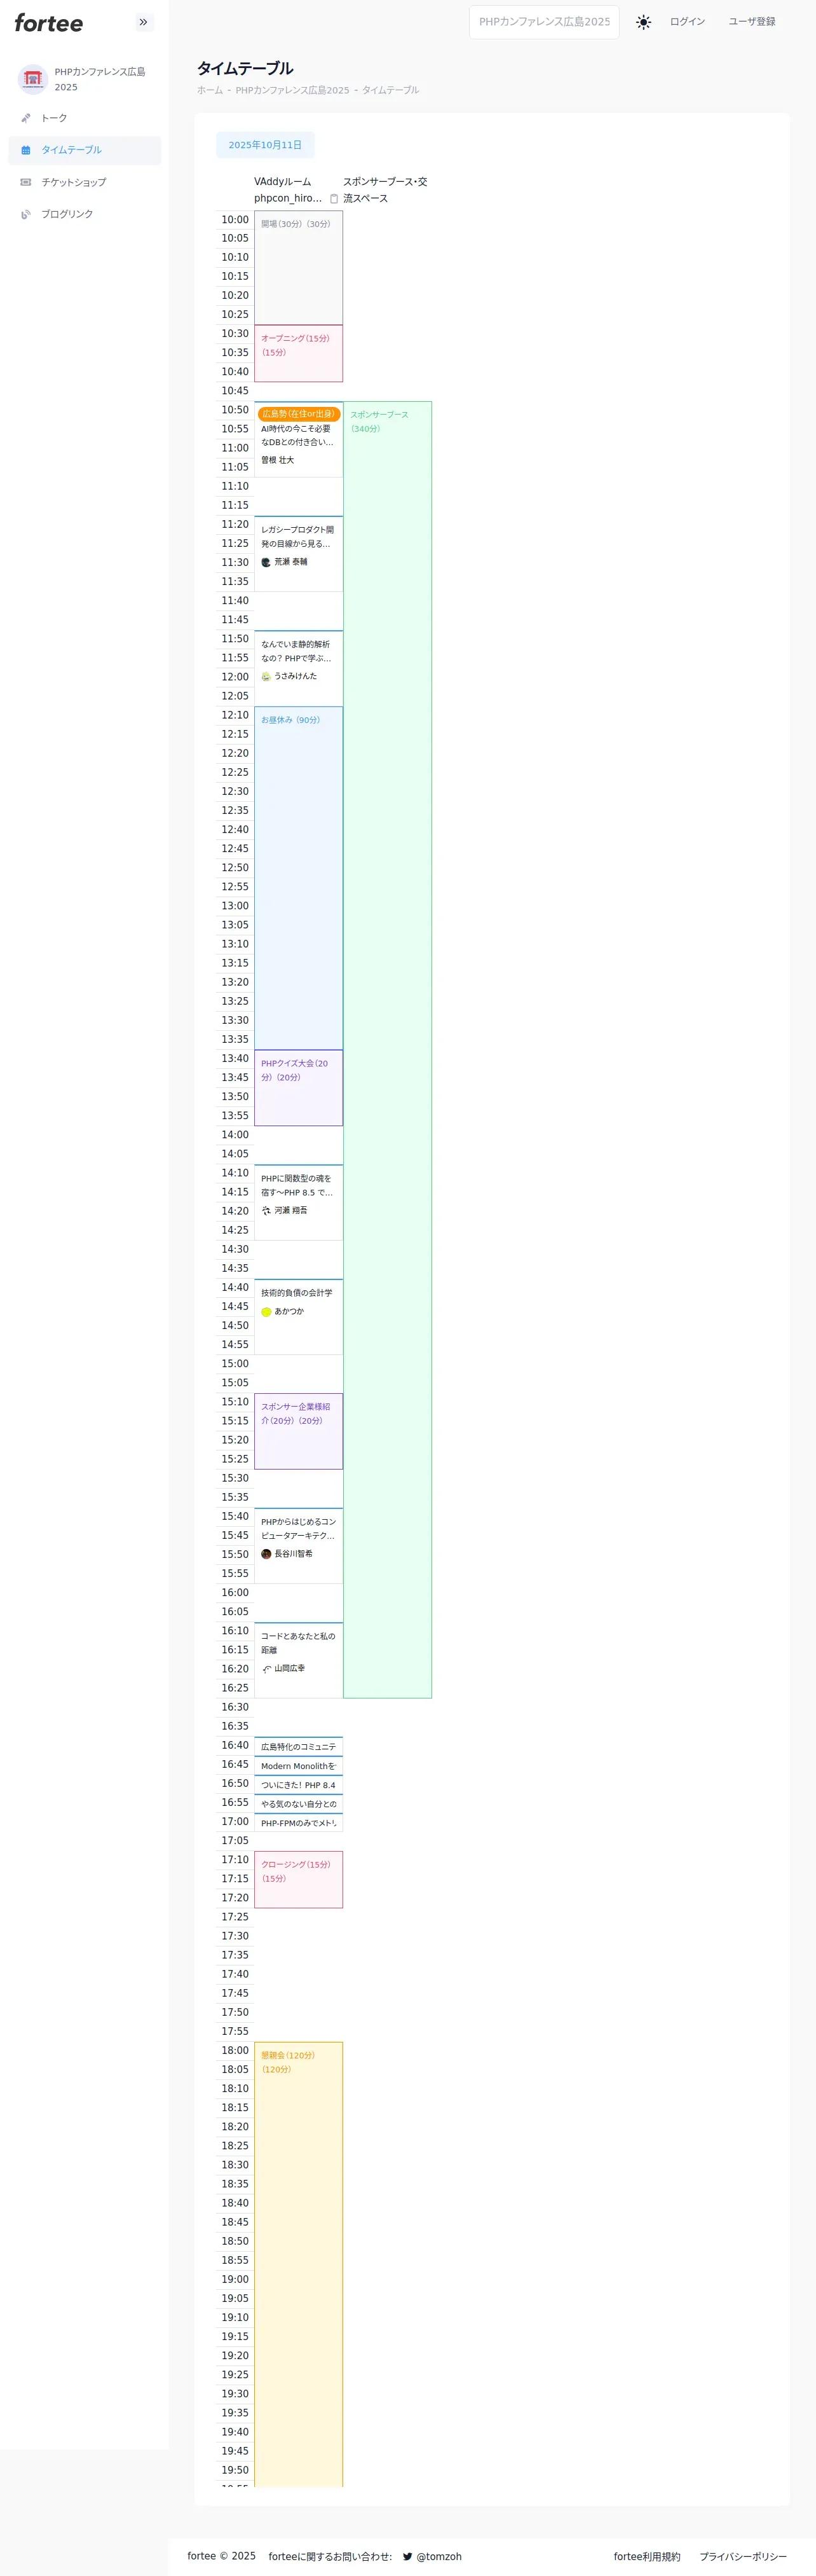This screenshot has width=816, height=2576.
Task: Click speaker name 曽根 壮大
Action: tap(278, 460)
